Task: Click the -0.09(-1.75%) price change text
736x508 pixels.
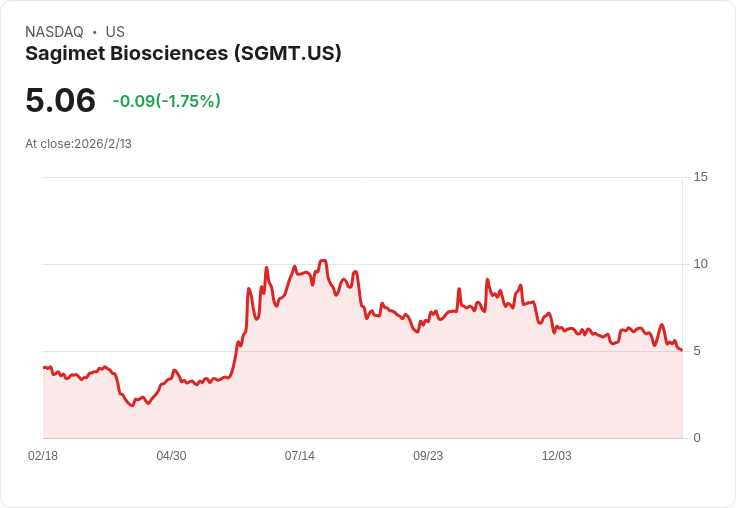Action: point(166,101)
